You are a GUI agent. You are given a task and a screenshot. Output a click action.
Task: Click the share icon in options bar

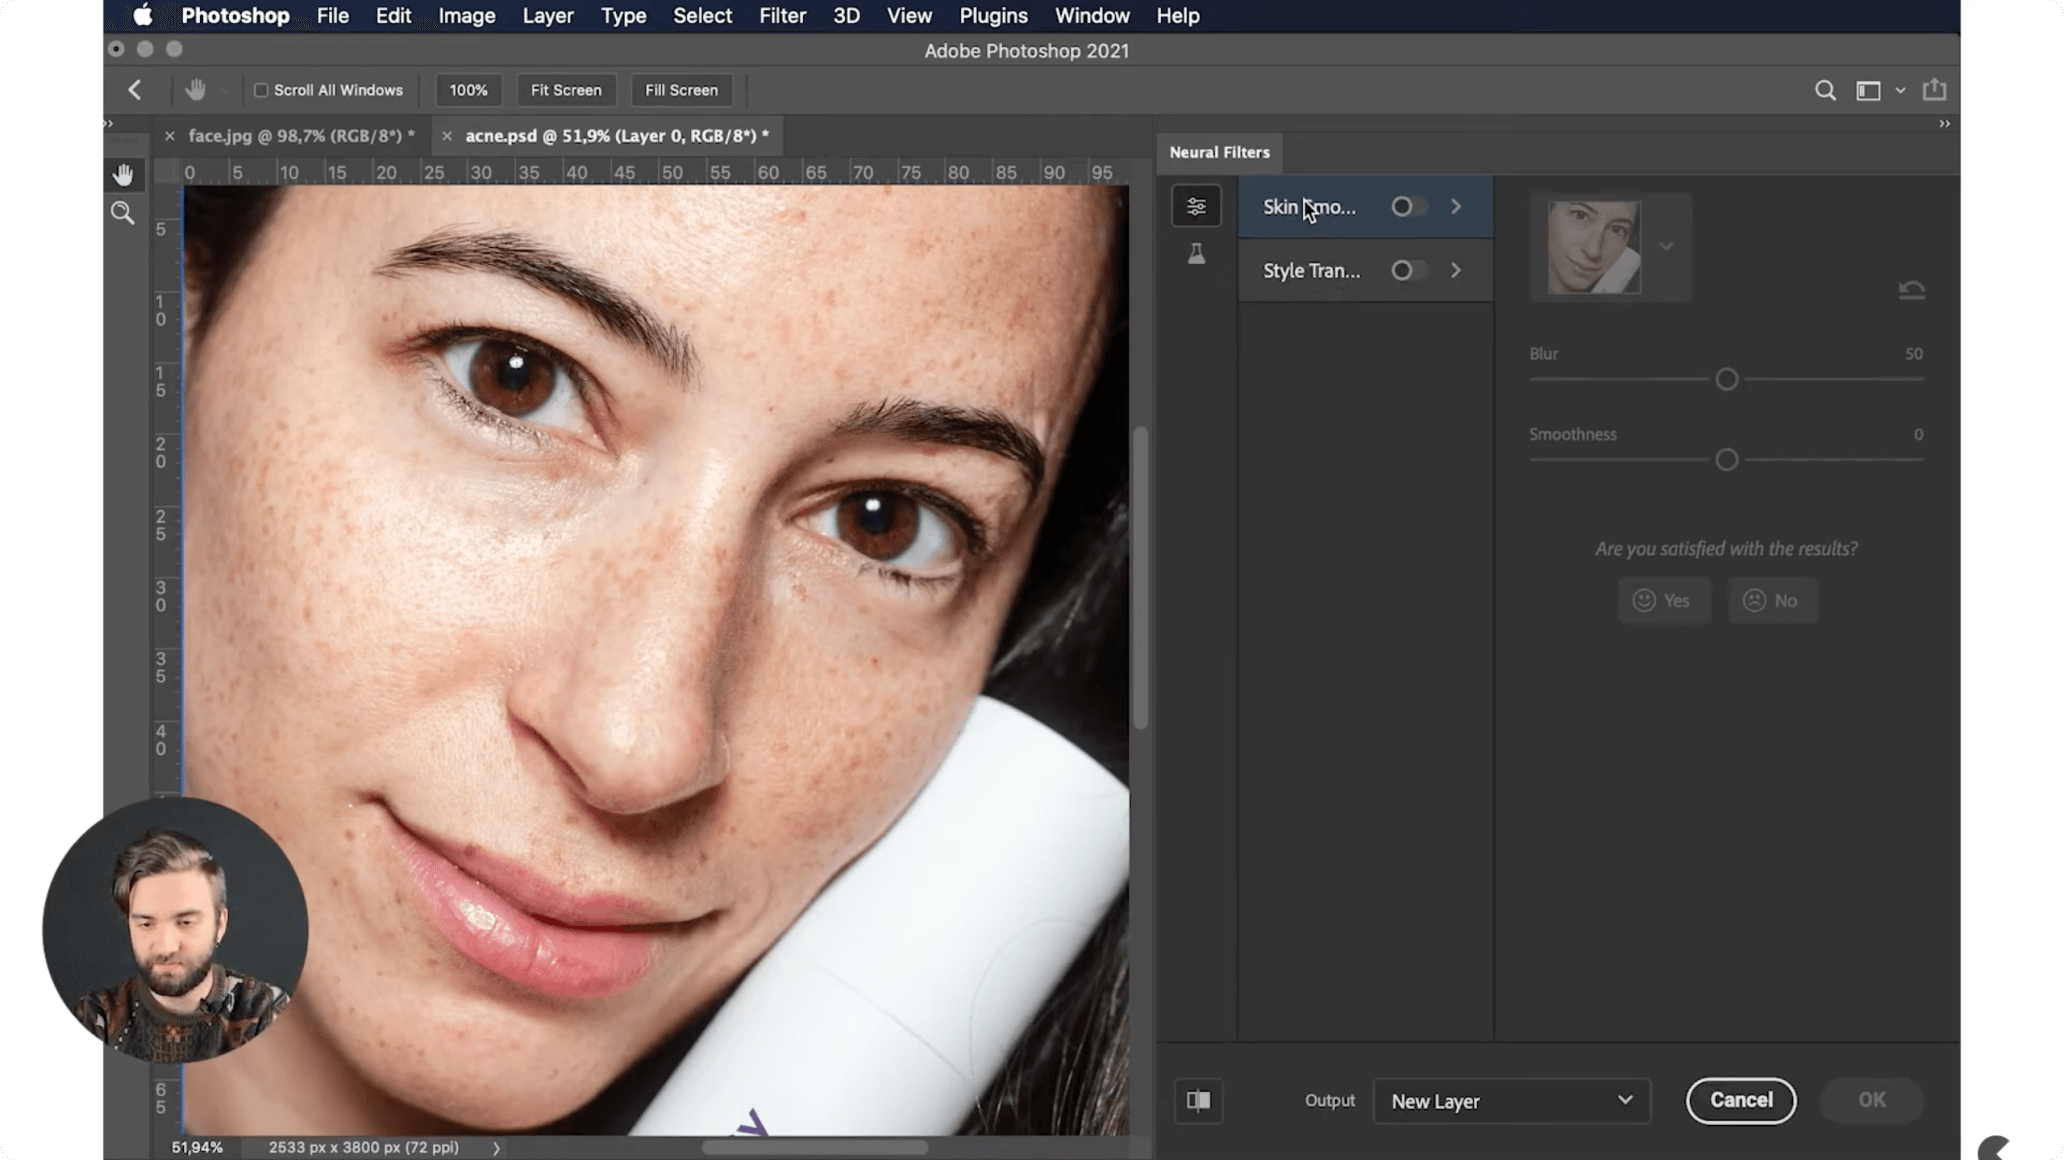(1935, 89)
